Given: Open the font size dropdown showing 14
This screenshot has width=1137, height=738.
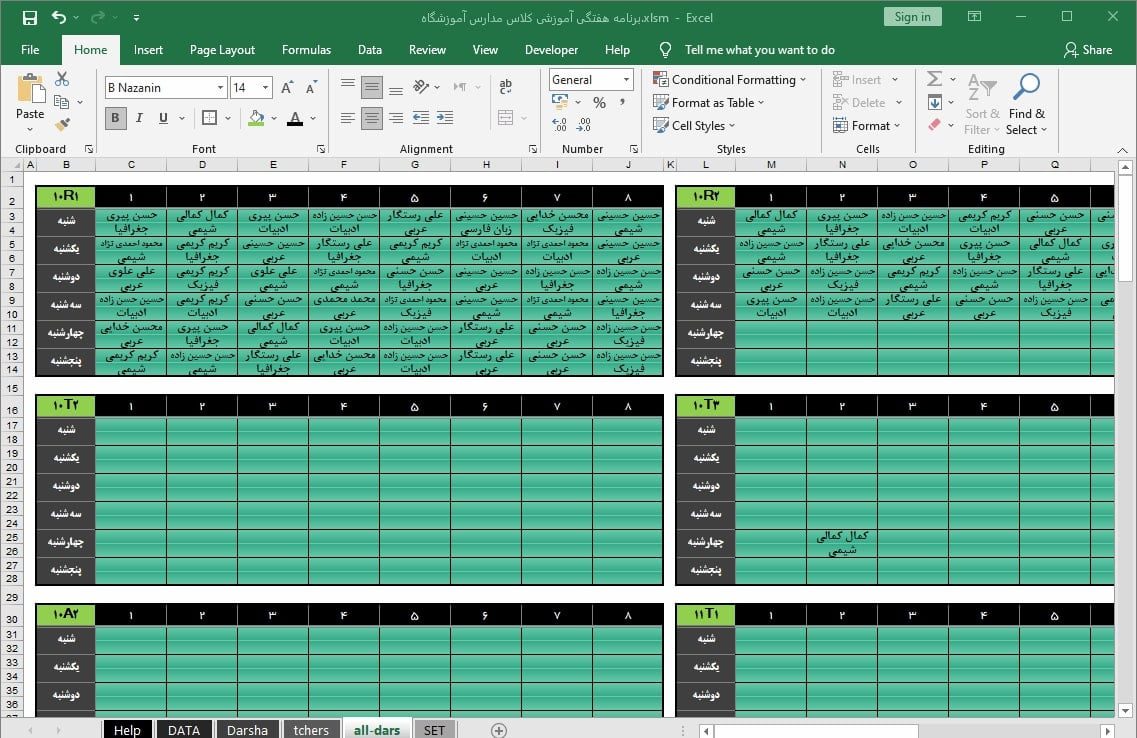Looking at the screenshot, I should [265, 88].
